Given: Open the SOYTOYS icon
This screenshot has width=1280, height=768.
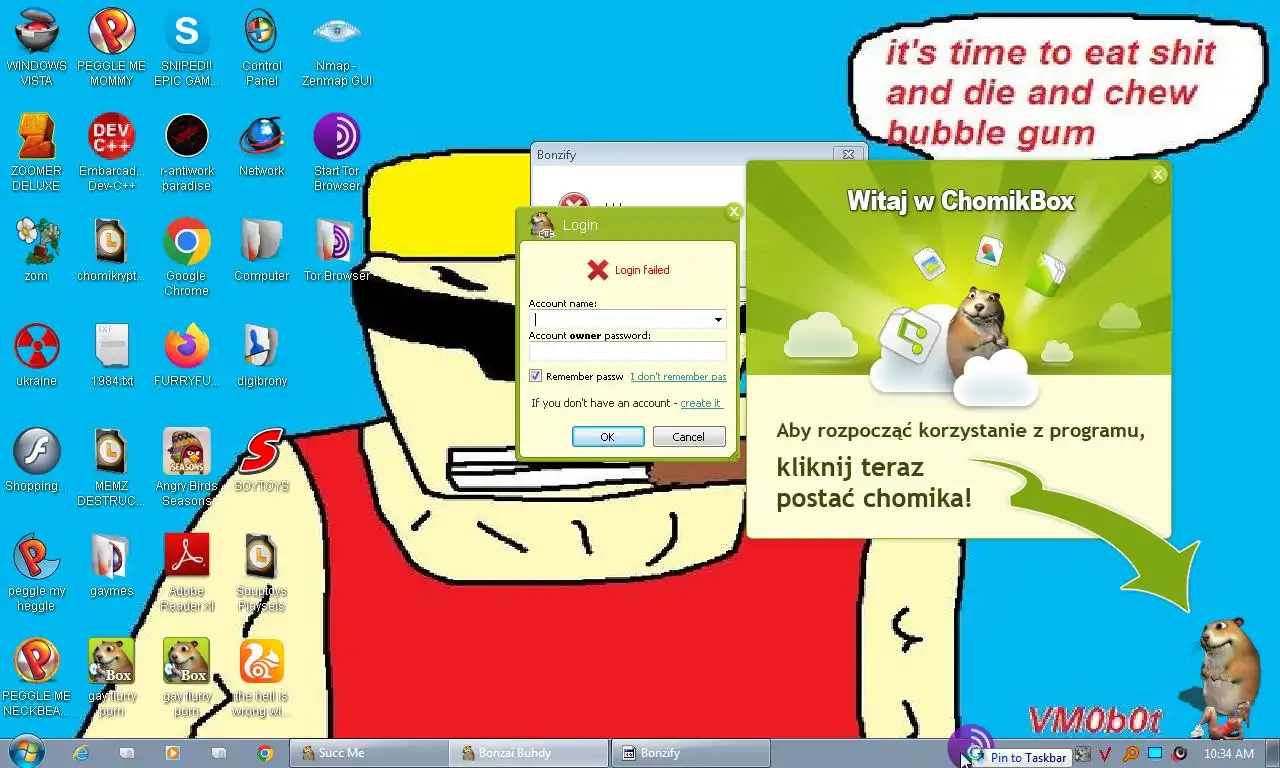Looking at the screenshot, I should pyautogui.click(x=262, y=460).
